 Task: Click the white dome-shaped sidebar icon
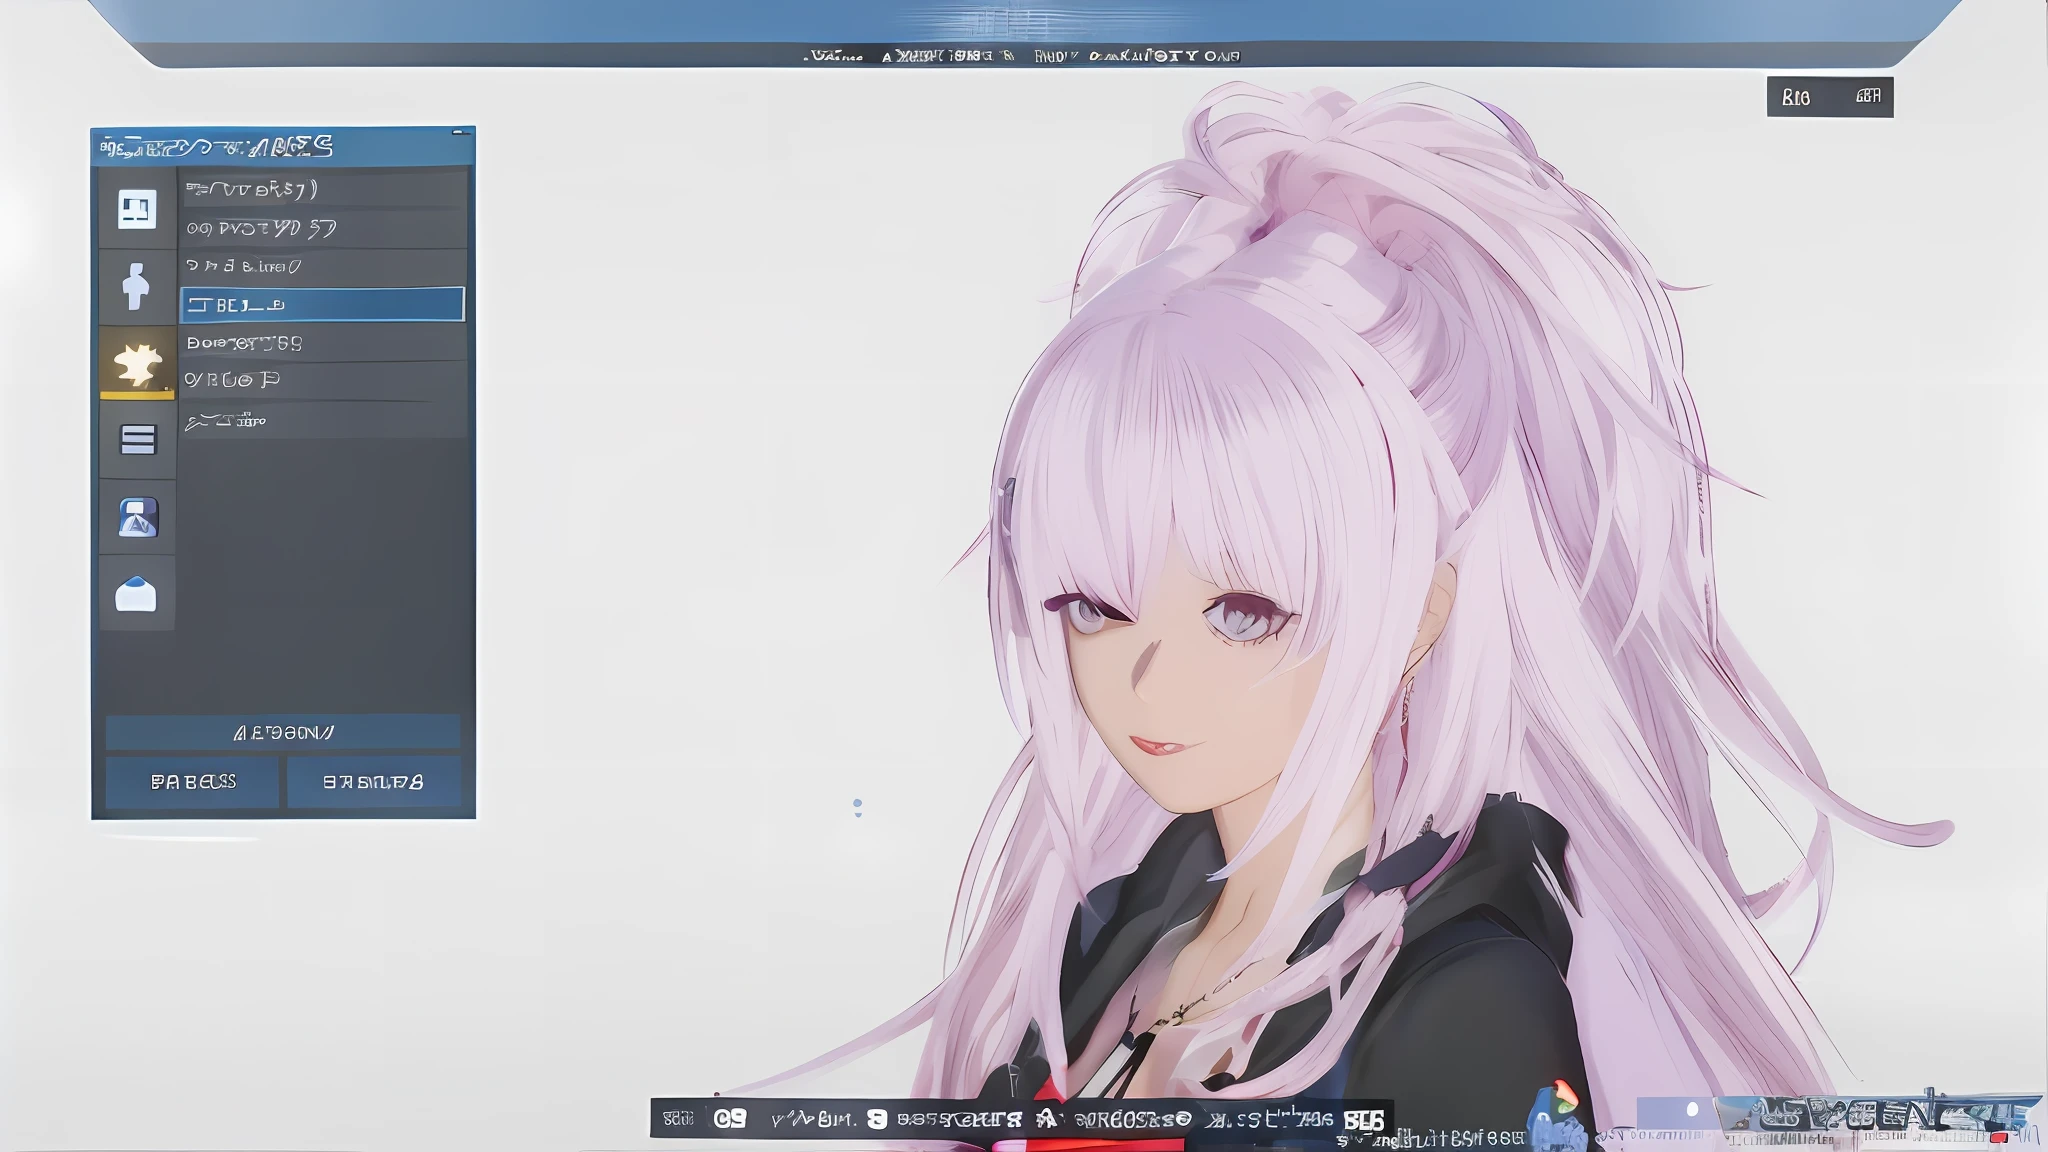point(136,594)
